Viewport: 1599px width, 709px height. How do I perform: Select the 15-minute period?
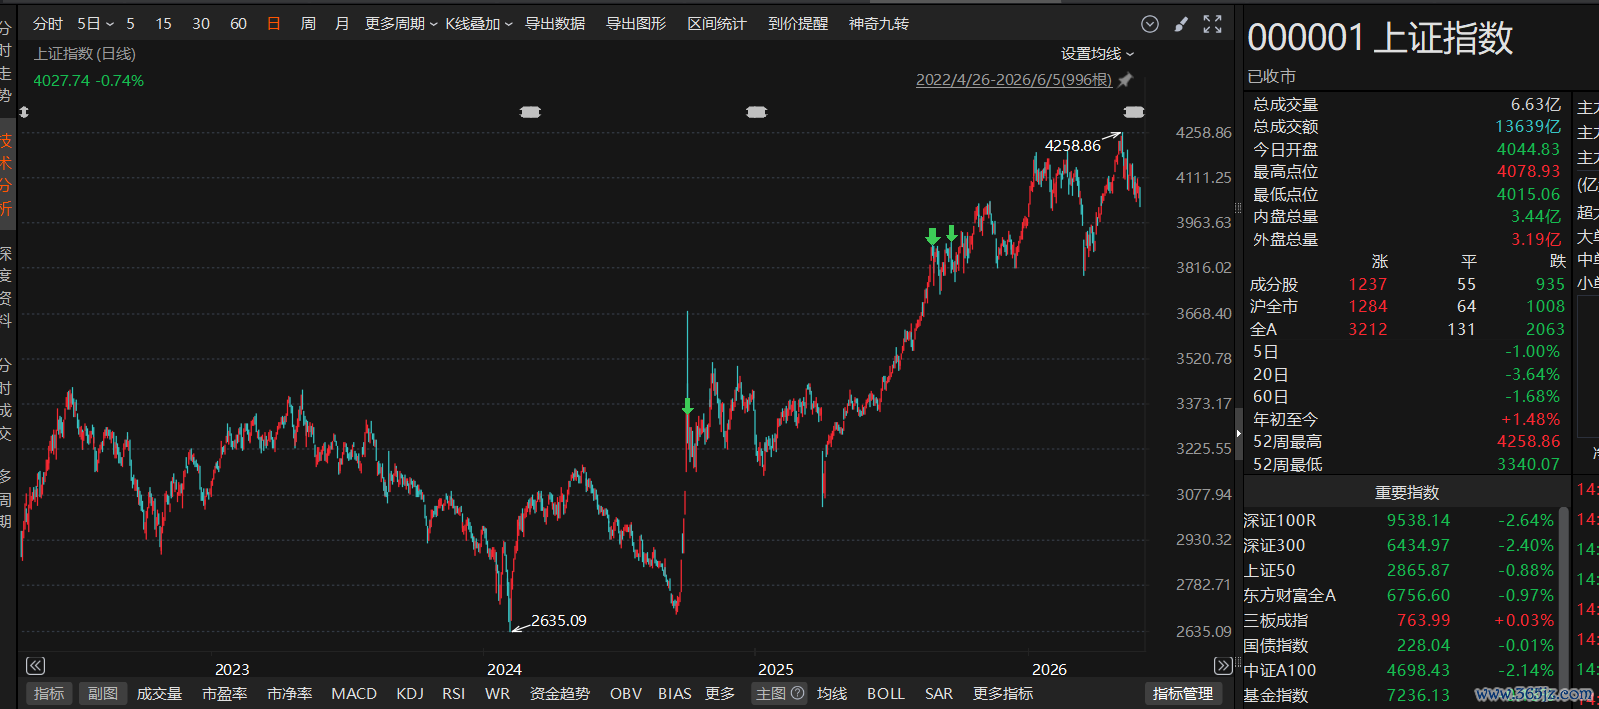(x=164, y=24)
